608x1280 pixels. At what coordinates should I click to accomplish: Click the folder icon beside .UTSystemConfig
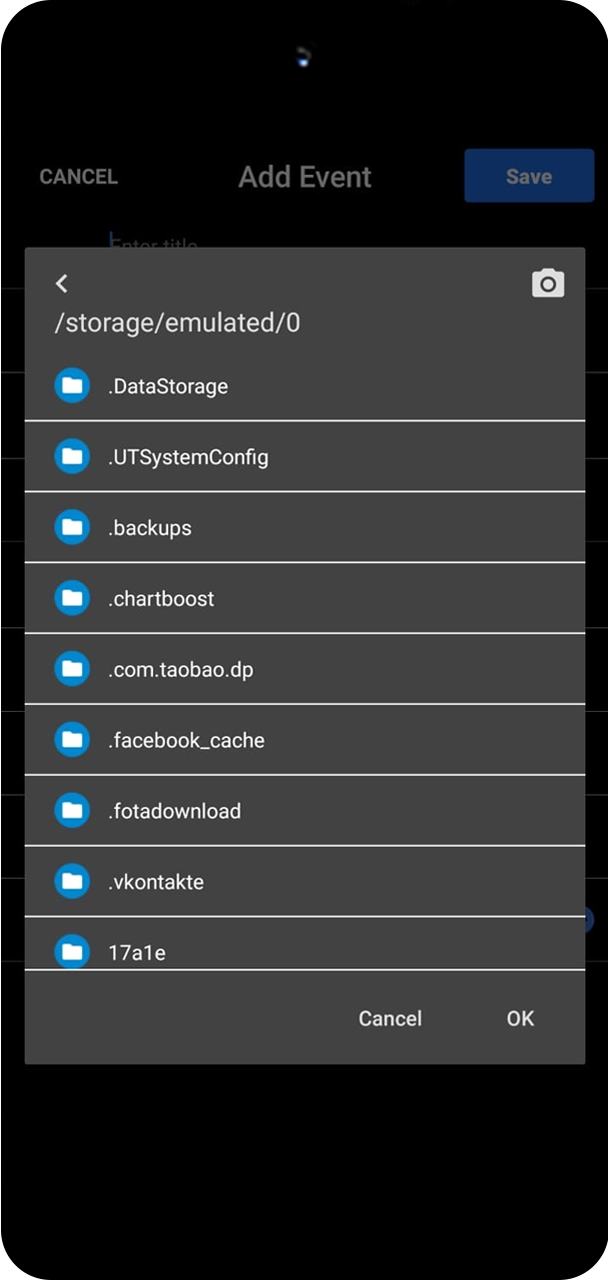tap(72, 456)
